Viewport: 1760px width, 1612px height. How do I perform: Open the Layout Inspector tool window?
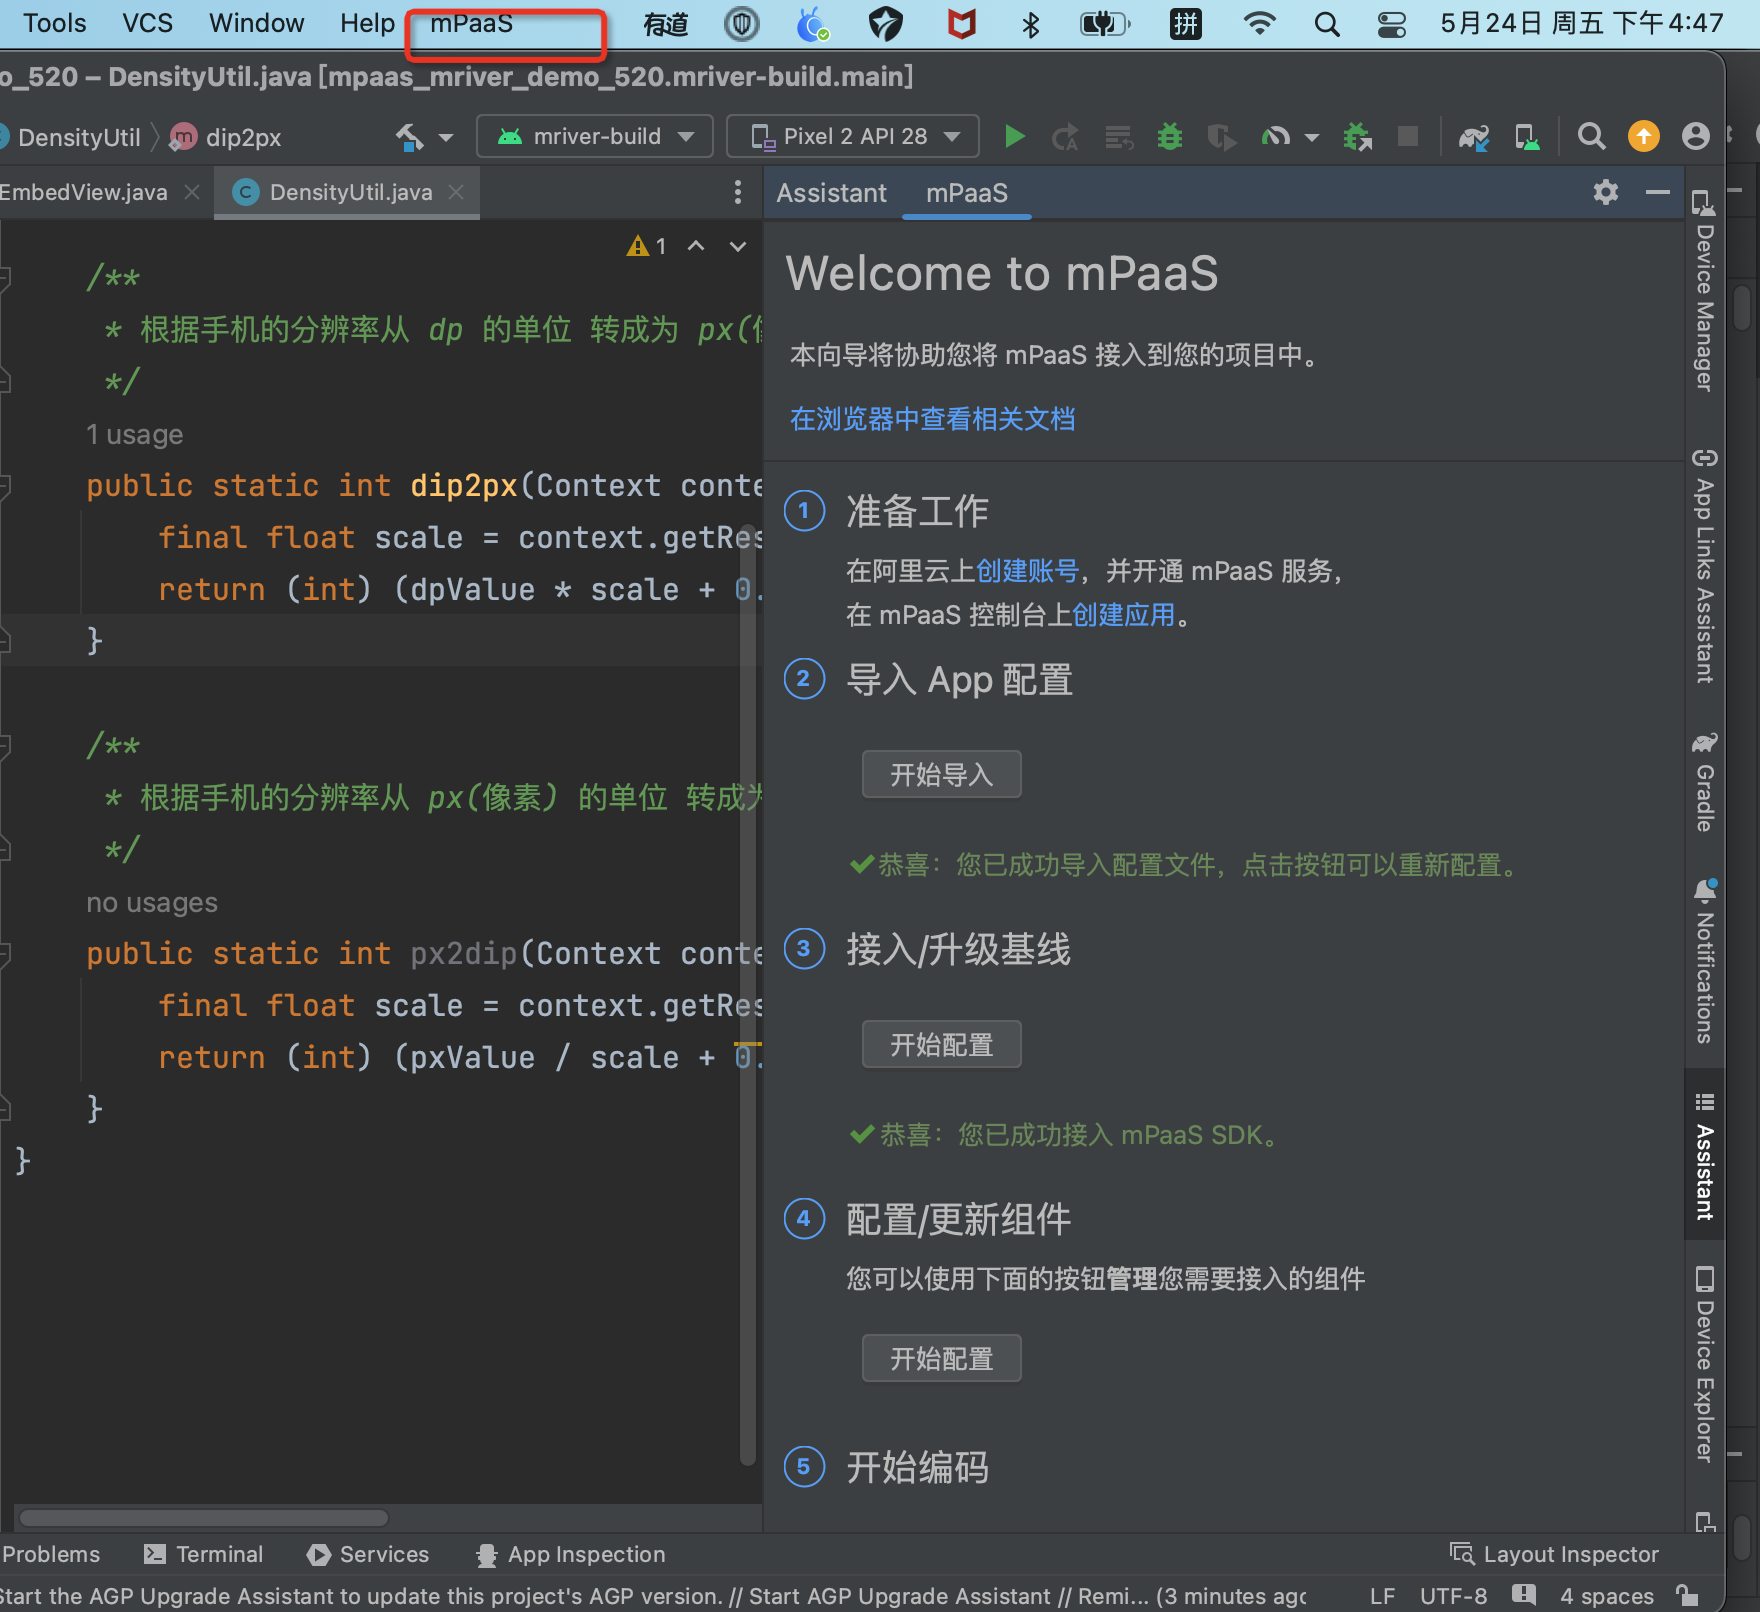coord(1555,1554)
